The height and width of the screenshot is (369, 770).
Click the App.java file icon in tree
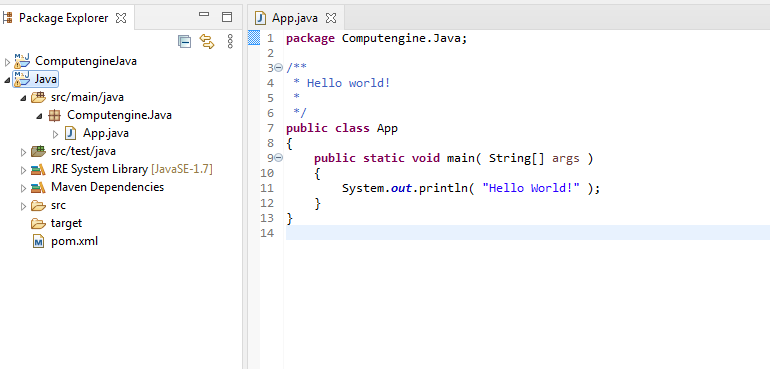pos(70,133)
